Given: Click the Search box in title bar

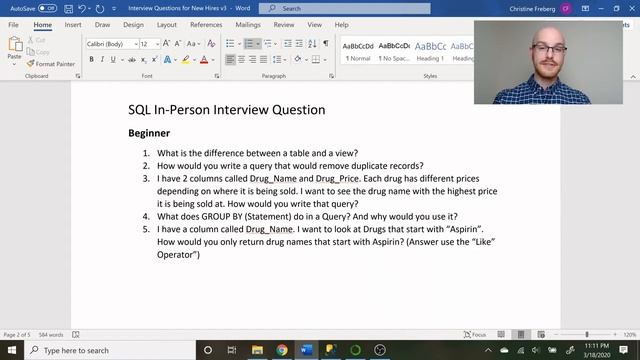Looking at the screenshot, I should tap(344, 9).
